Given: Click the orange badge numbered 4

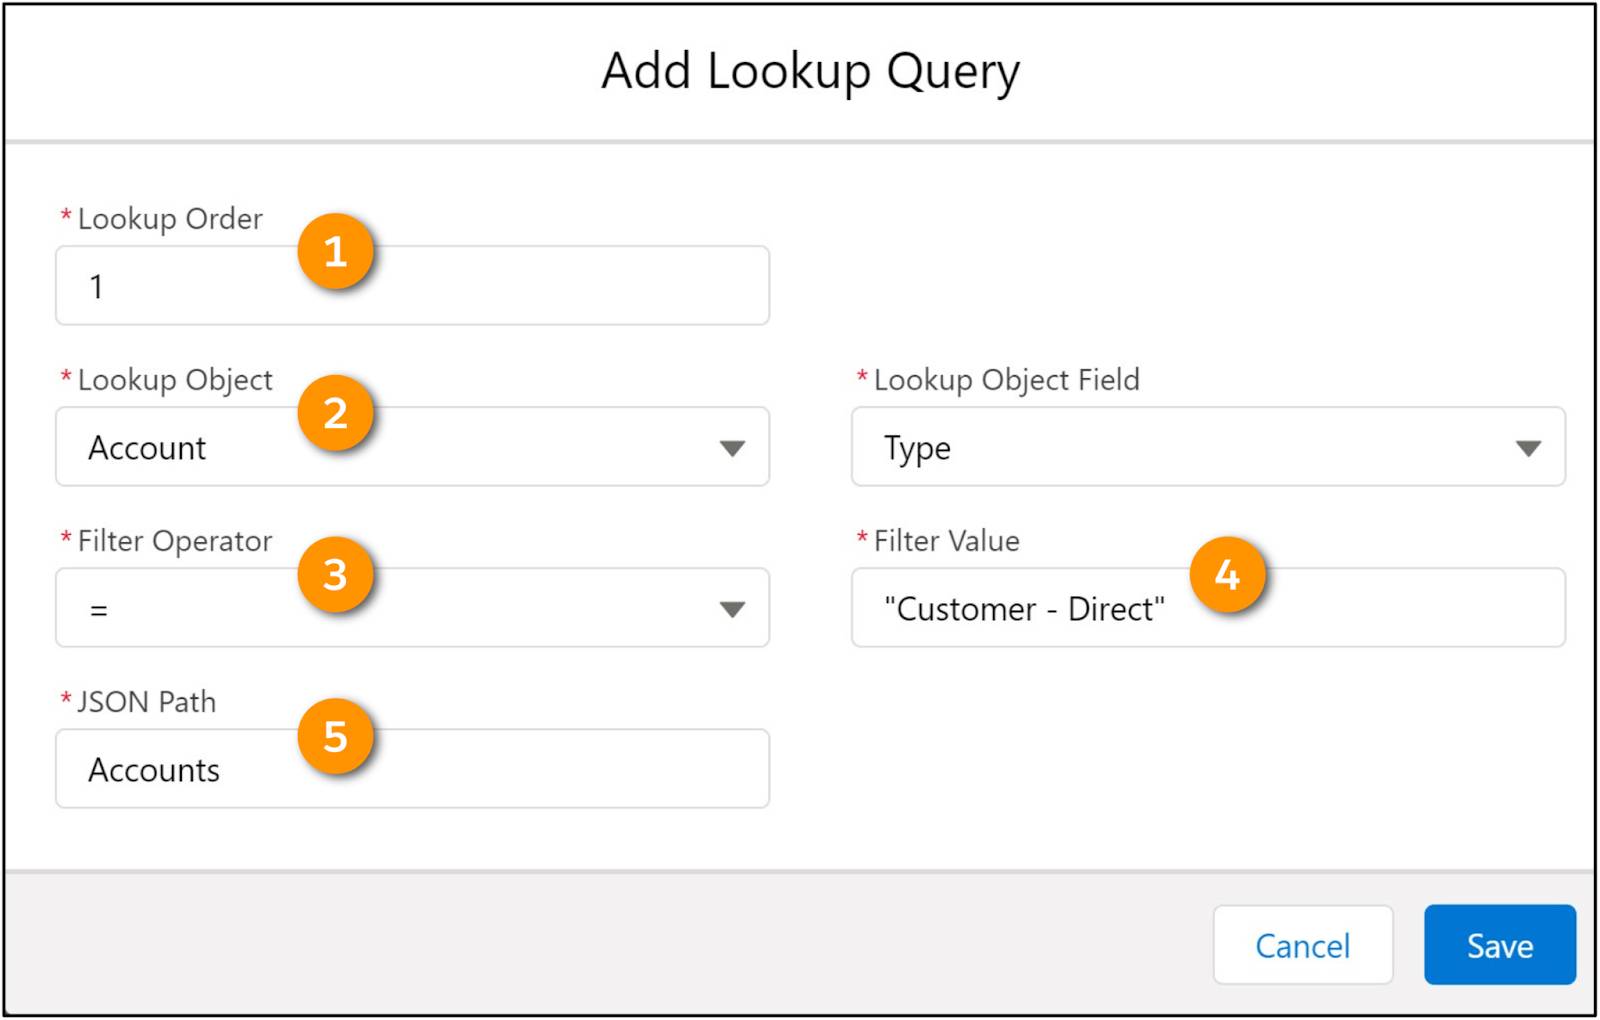Looking at the screenshot, I should 1230,574.
